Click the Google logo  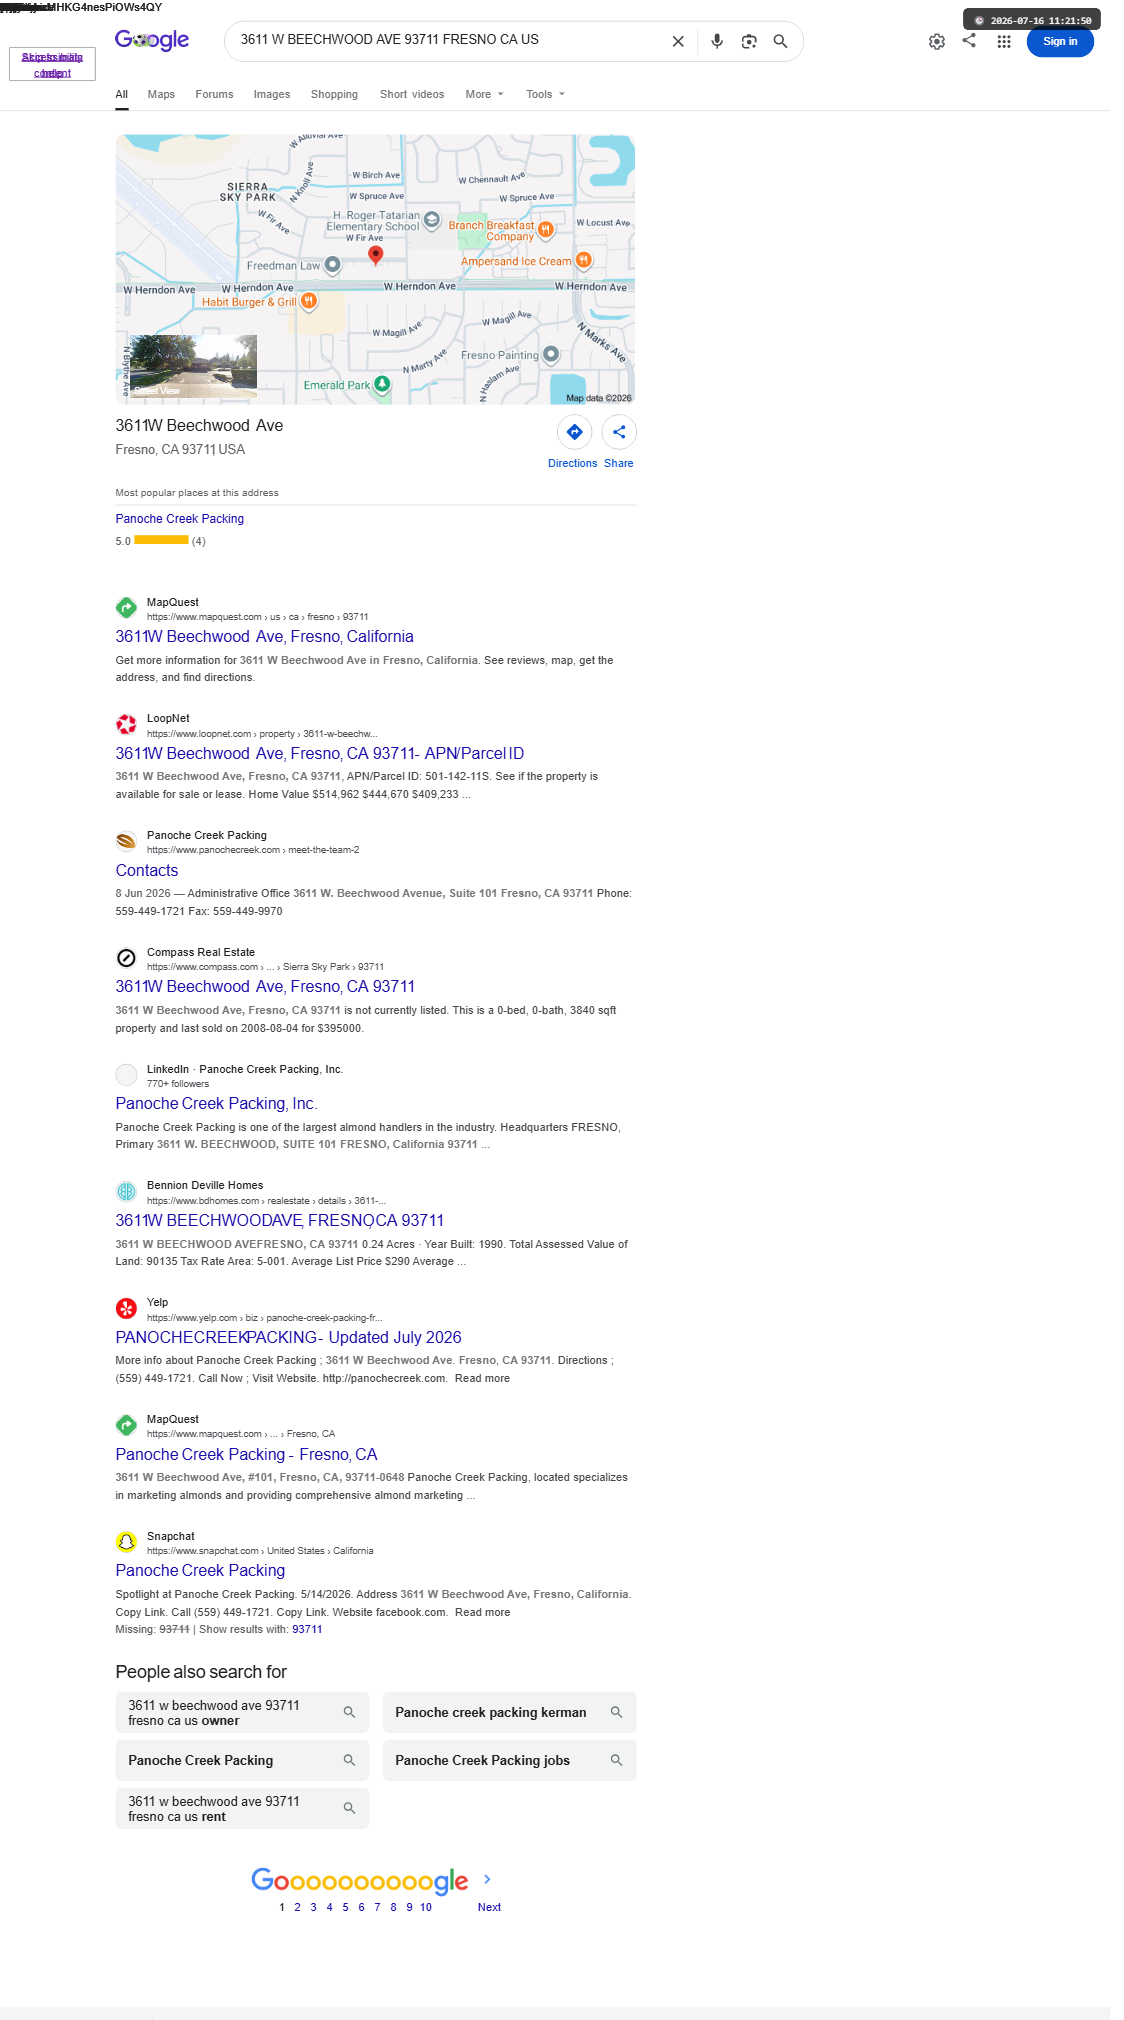click(x=152, y=40)
